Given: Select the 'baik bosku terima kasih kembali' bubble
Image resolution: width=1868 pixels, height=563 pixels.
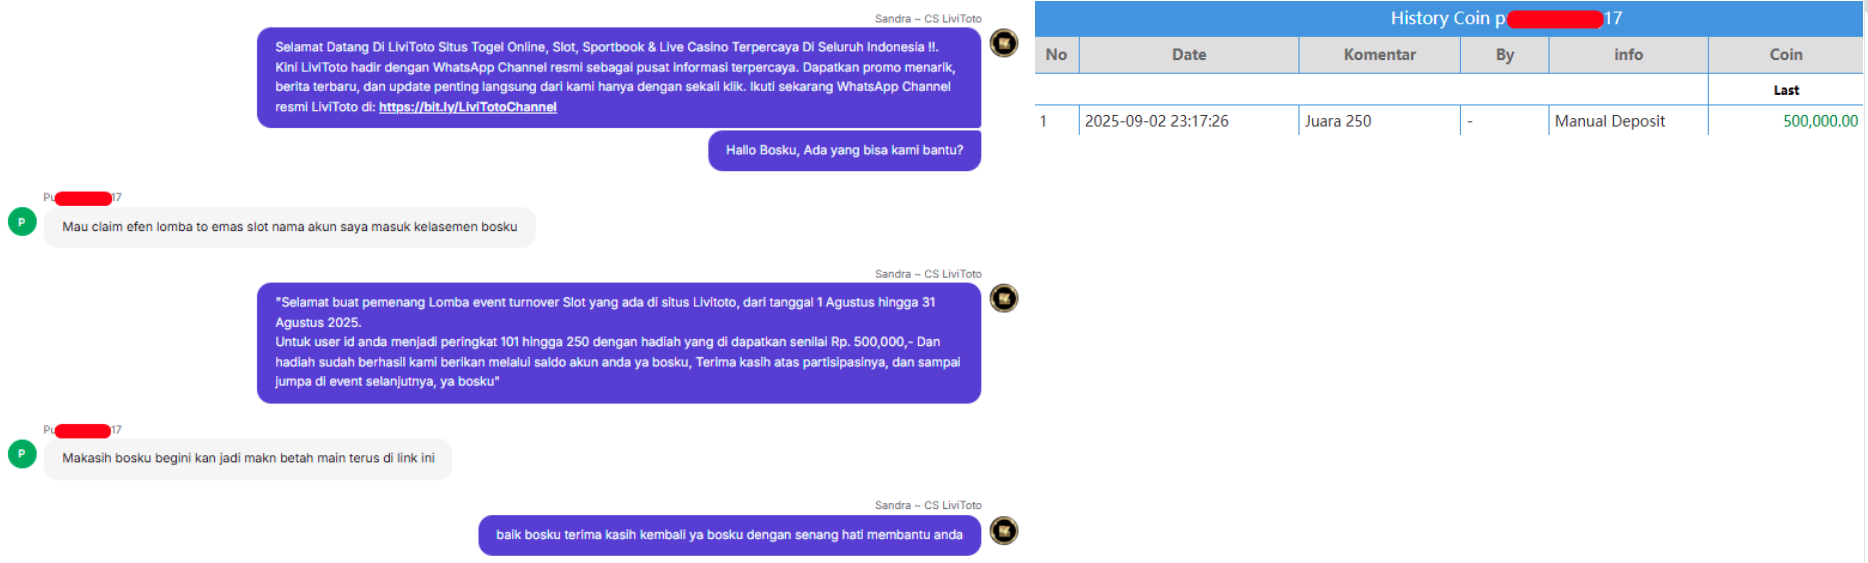Looking at the screenshot, I should pyautogui.click(x=729, y=535).
